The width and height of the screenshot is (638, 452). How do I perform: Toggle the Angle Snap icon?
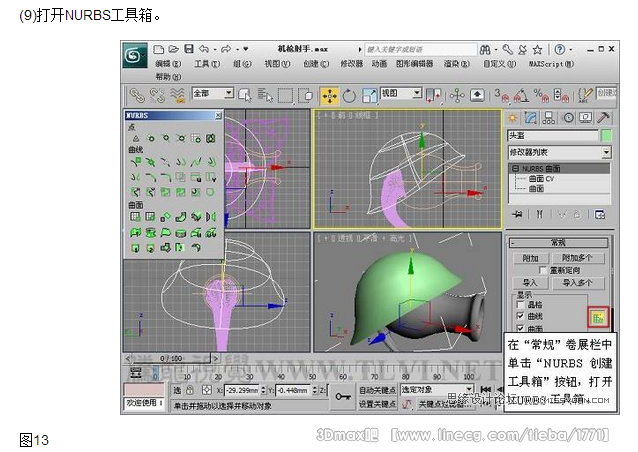pos(521,96)
